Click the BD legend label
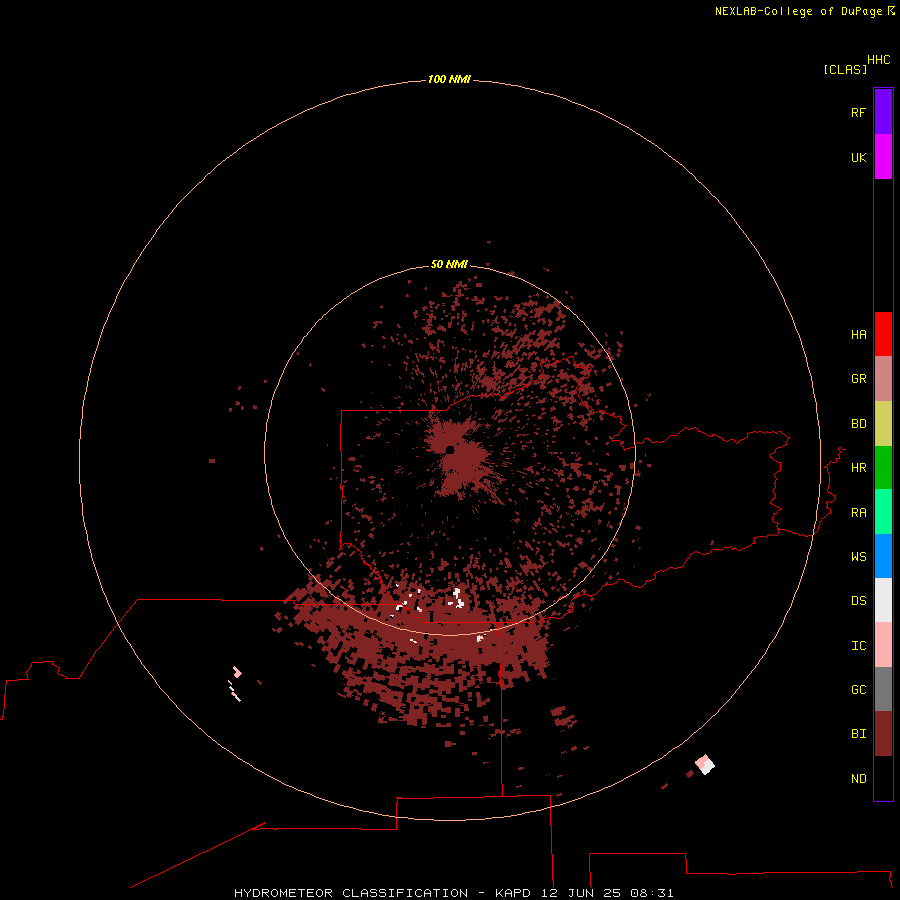 858,424
